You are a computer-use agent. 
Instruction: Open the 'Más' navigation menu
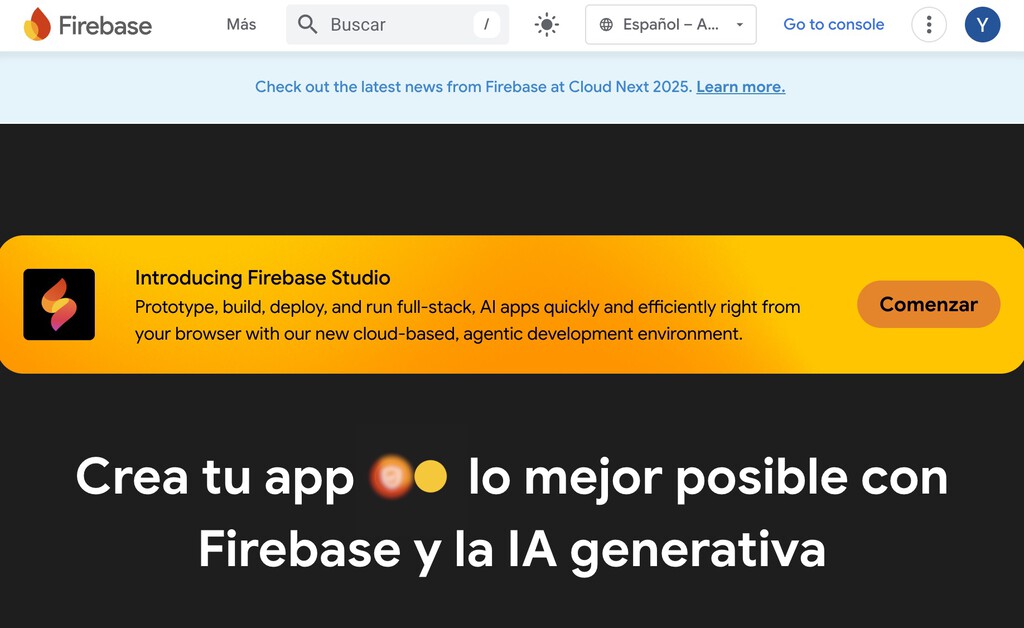point(241,24)
